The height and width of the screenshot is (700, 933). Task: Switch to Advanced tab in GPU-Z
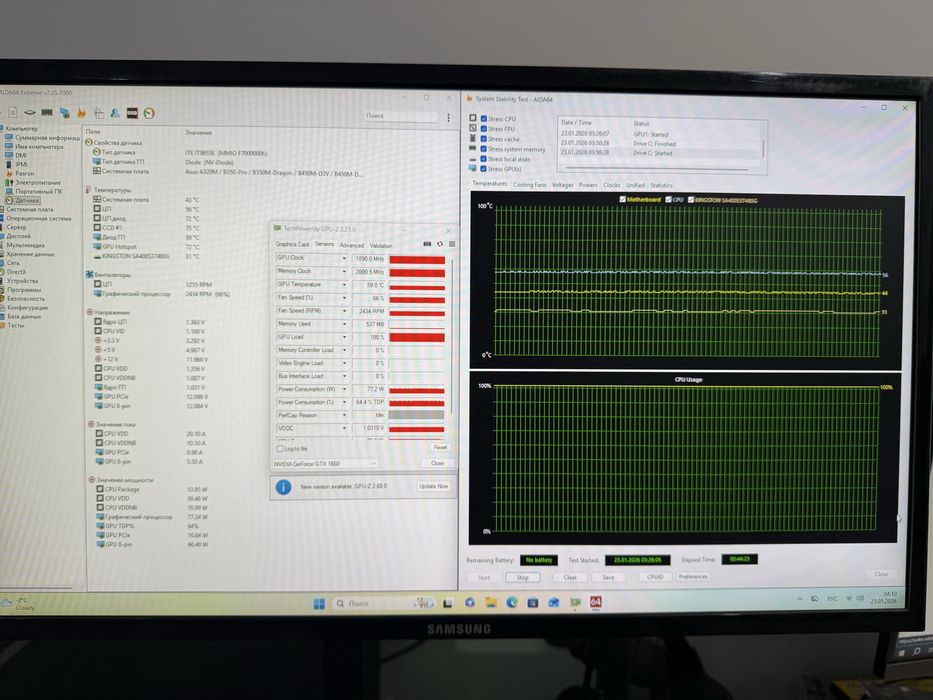(x=352, y=245)
